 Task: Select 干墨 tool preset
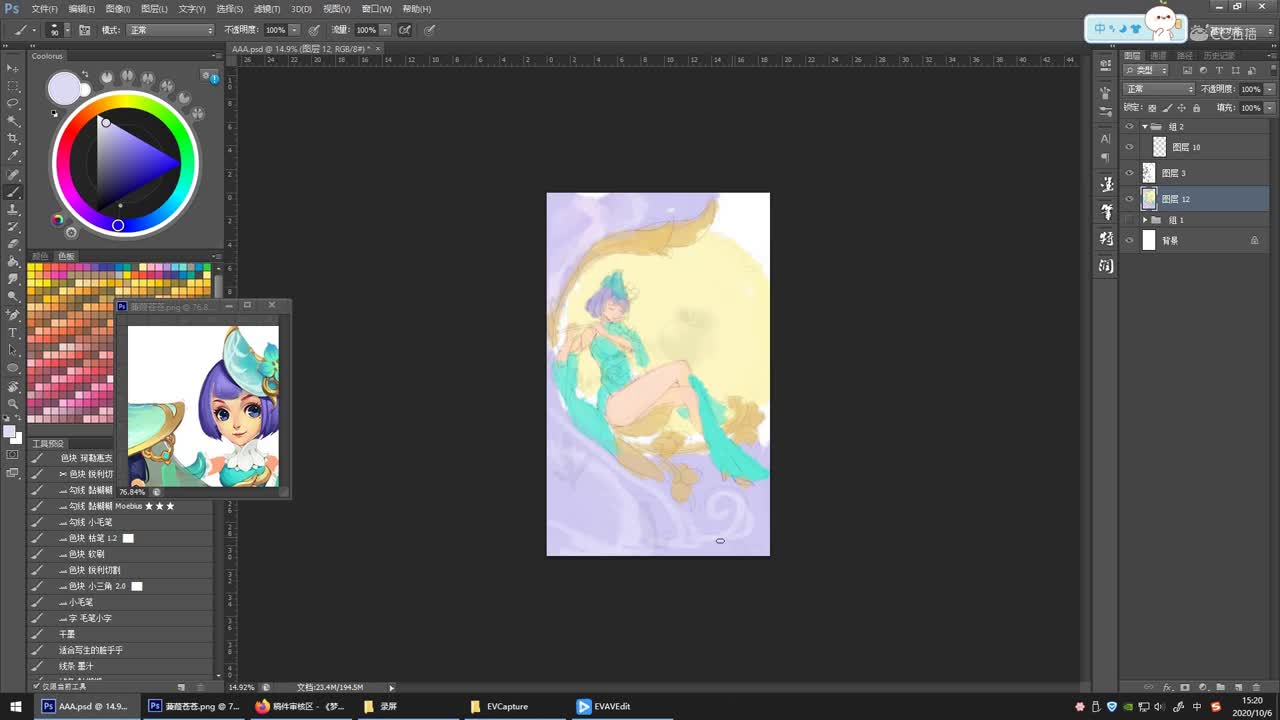tap(120, 634)
